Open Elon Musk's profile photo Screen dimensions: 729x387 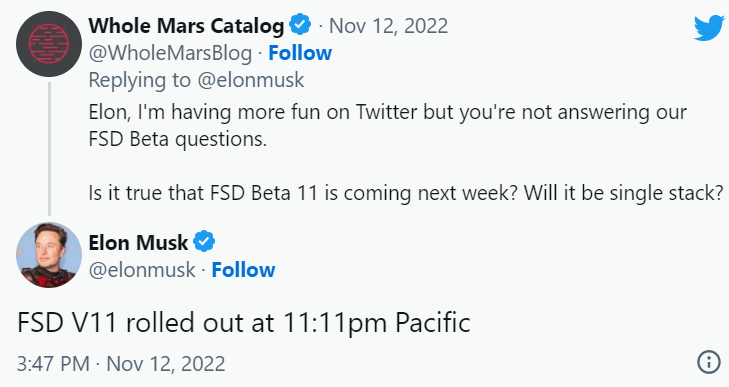click(x=49, y=255)
